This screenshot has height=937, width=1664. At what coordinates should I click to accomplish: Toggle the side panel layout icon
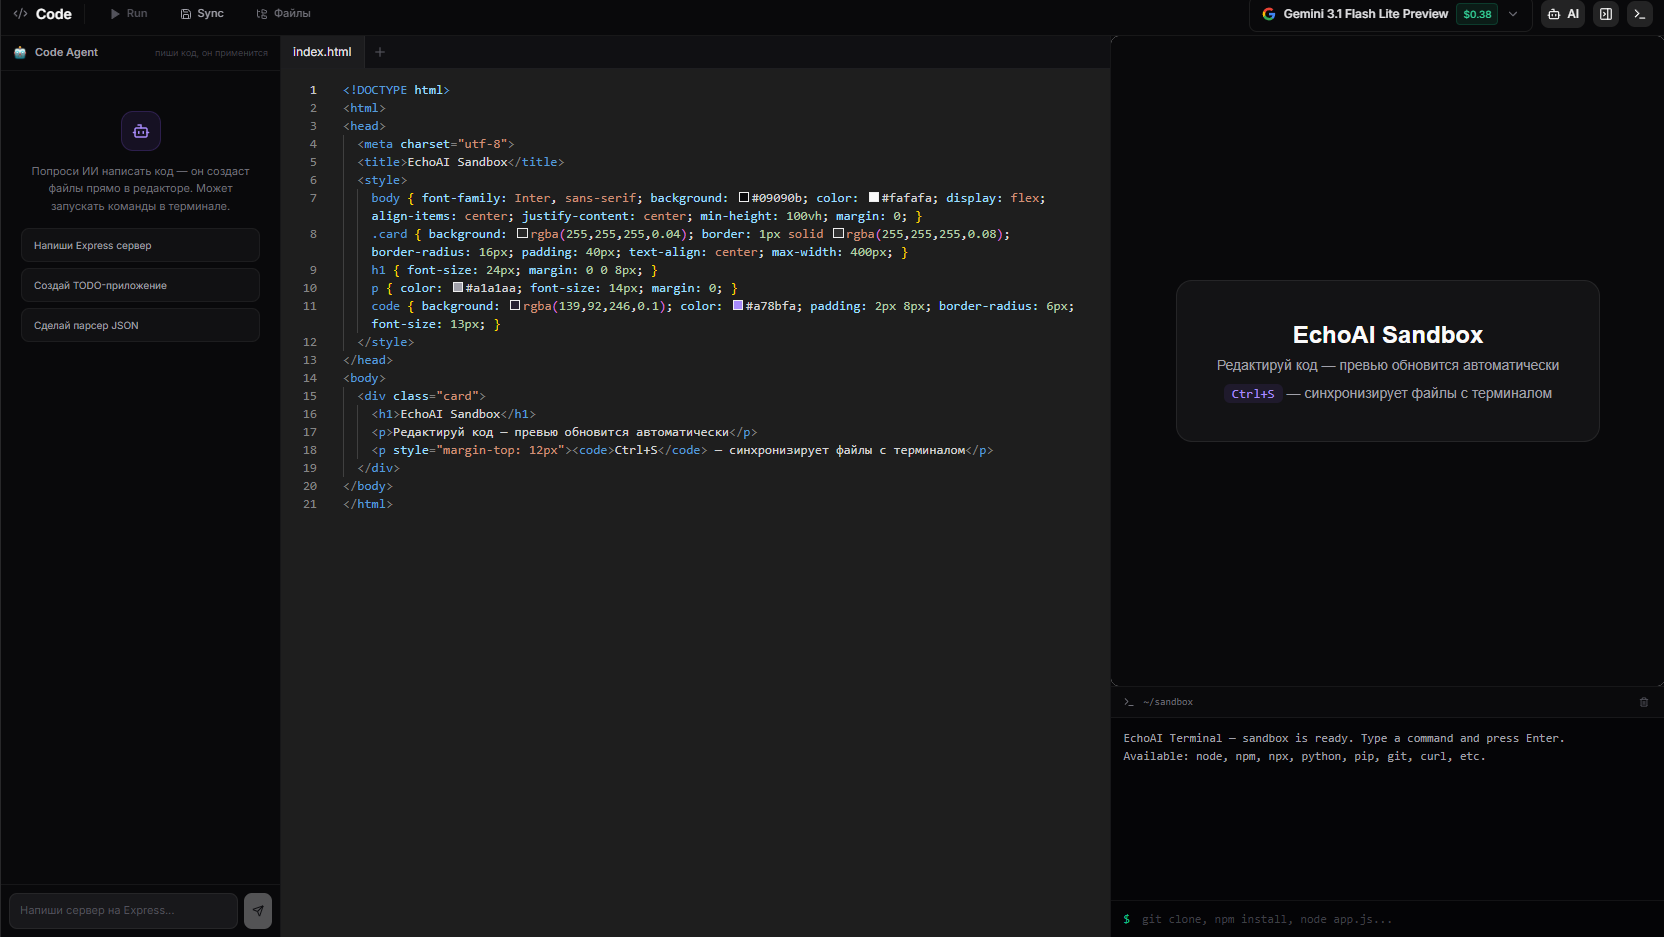coord(1605,15)
